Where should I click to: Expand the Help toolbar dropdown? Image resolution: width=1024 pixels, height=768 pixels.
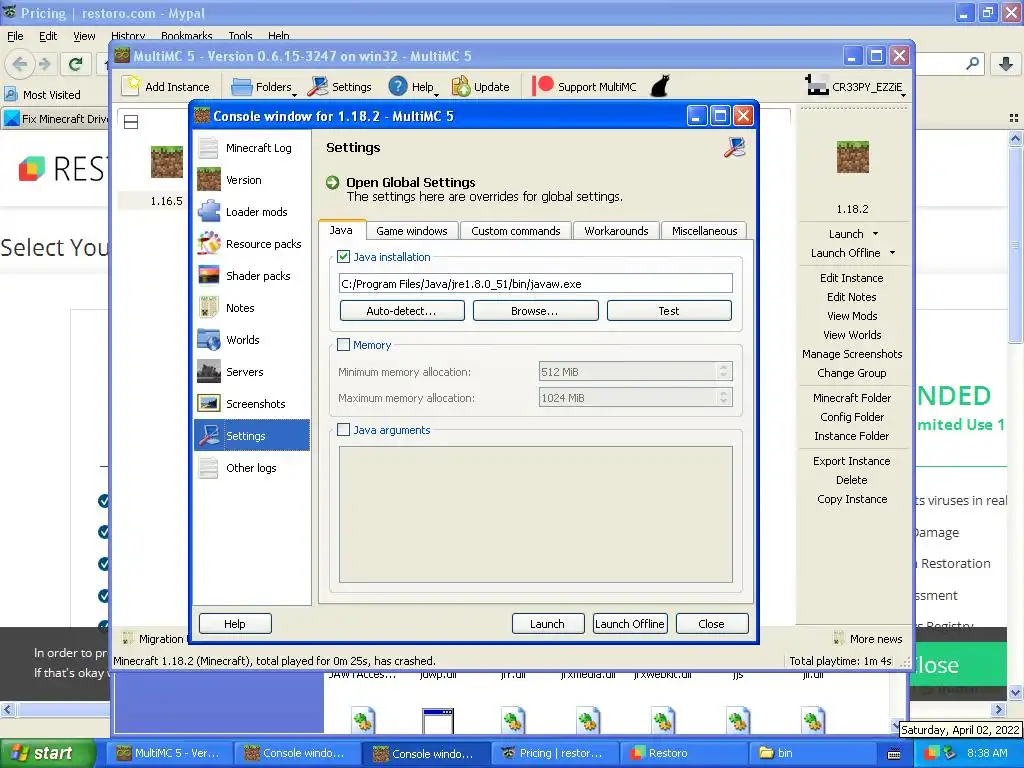[436, 94]
